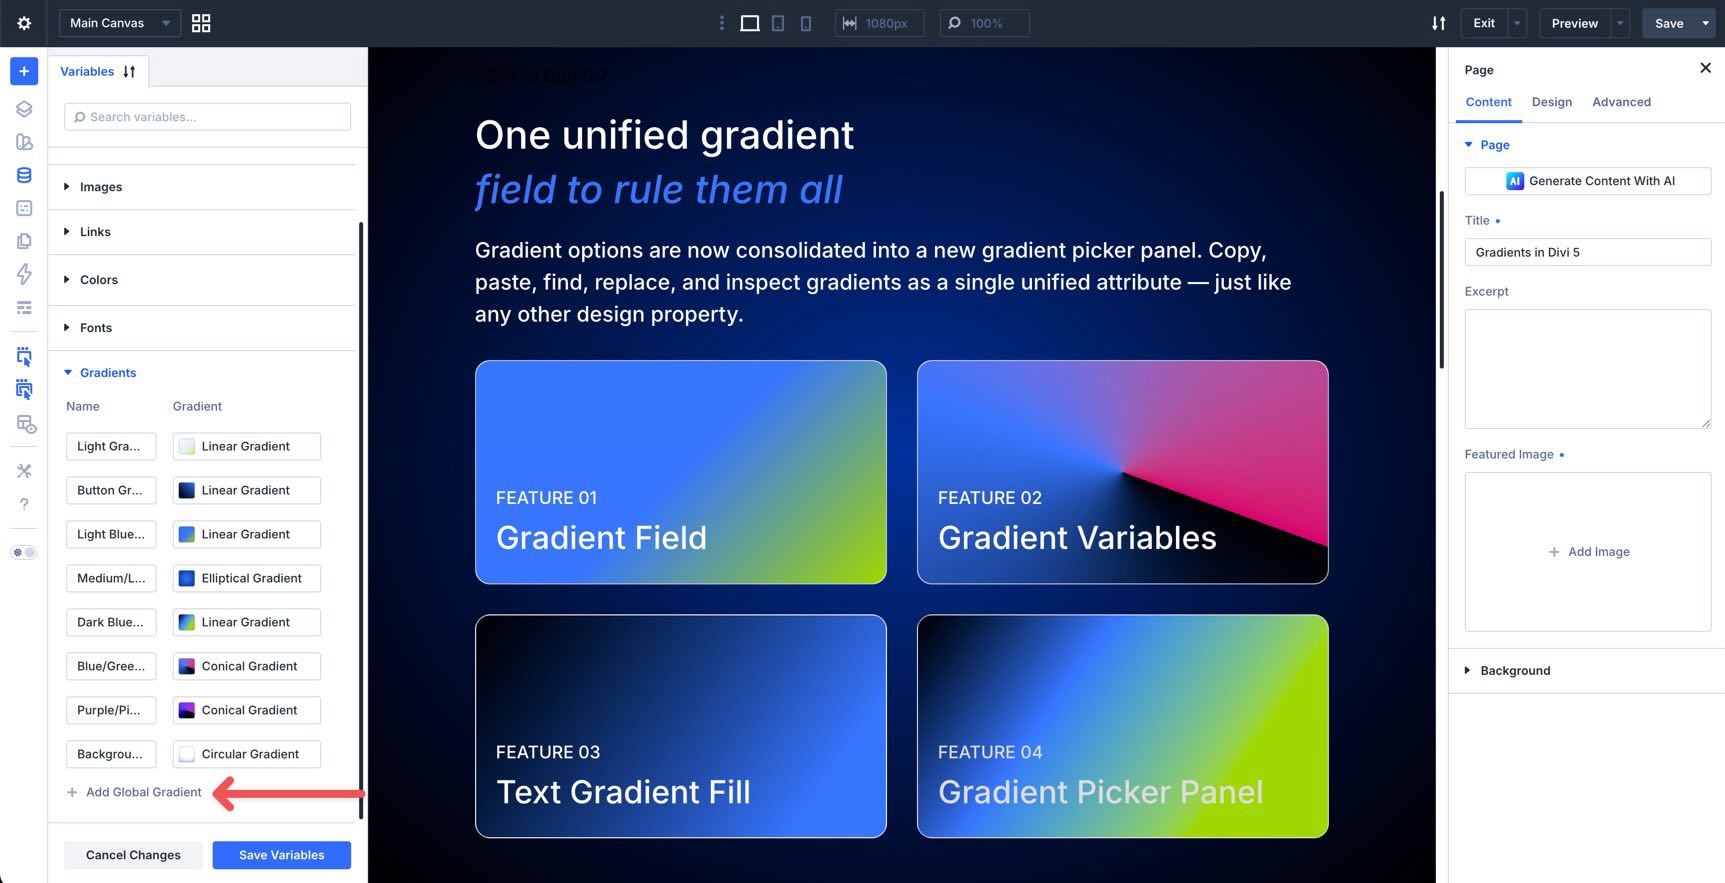Open the lightning bolt quick actions icon

click(x=24, y=274)
